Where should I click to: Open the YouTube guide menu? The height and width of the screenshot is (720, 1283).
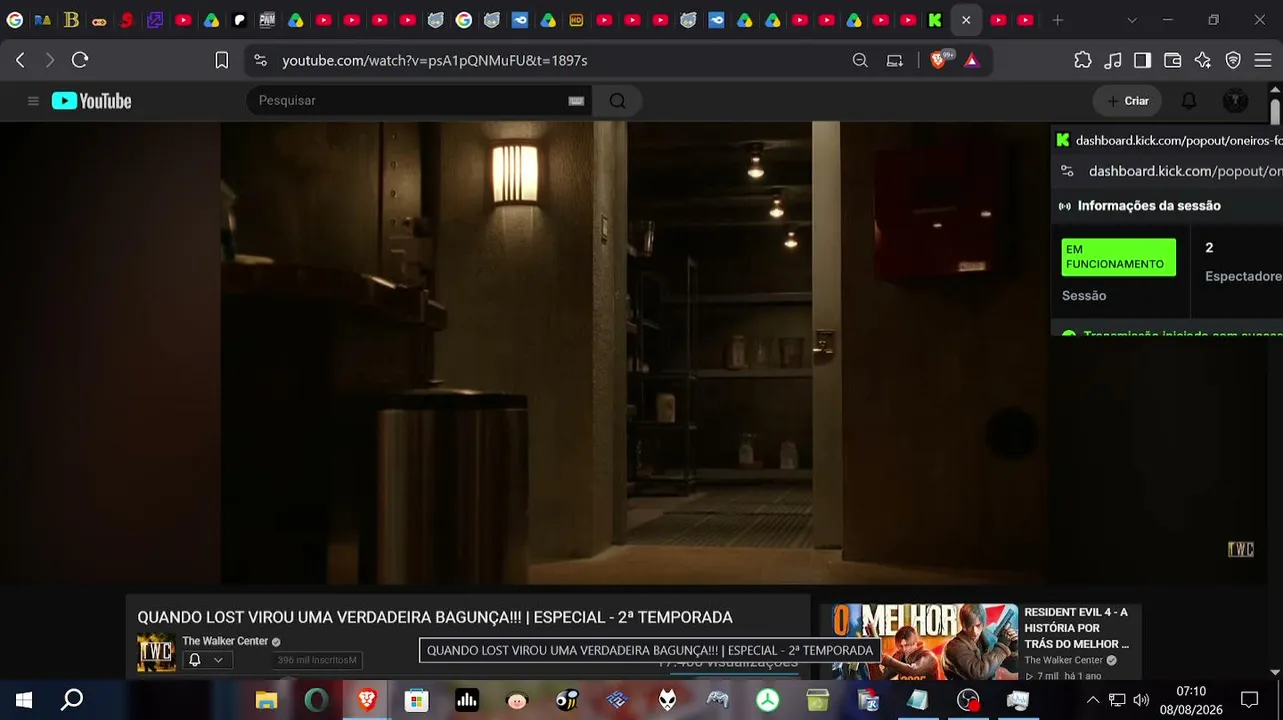point(33,101)
